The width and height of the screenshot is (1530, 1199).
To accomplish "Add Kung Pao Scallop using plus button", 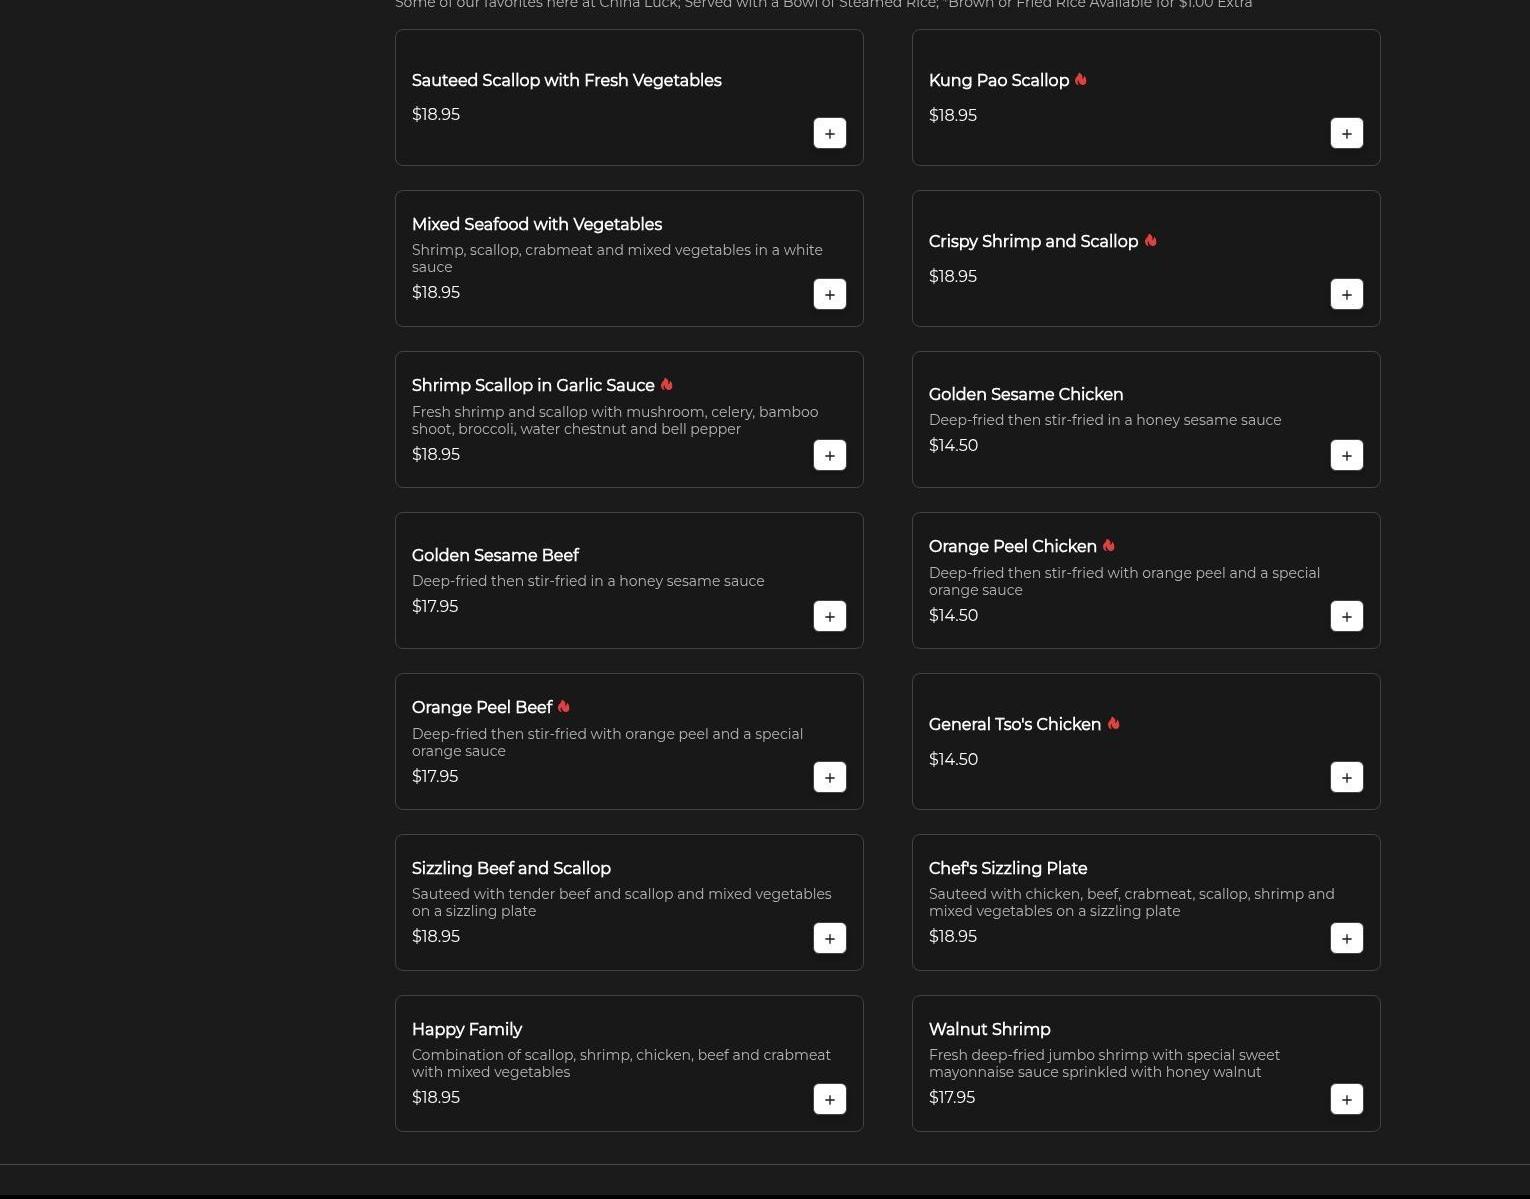I will pos(1346,134).
